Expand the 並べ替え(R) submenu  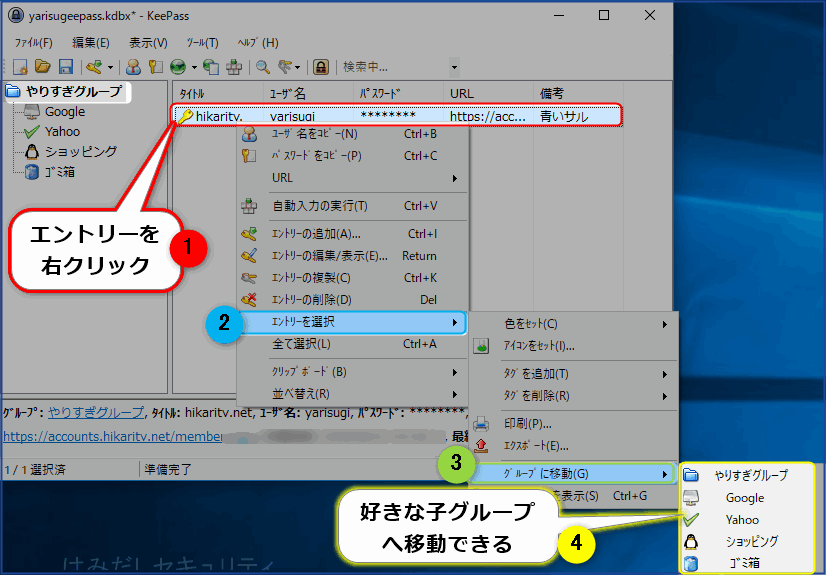352,394
